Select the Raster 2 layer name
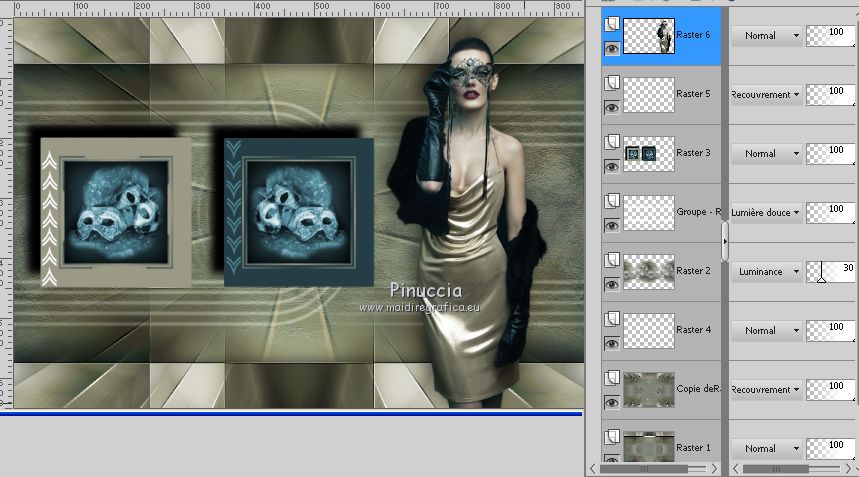This screenshot has width=859, height=477. pos(693,271)
